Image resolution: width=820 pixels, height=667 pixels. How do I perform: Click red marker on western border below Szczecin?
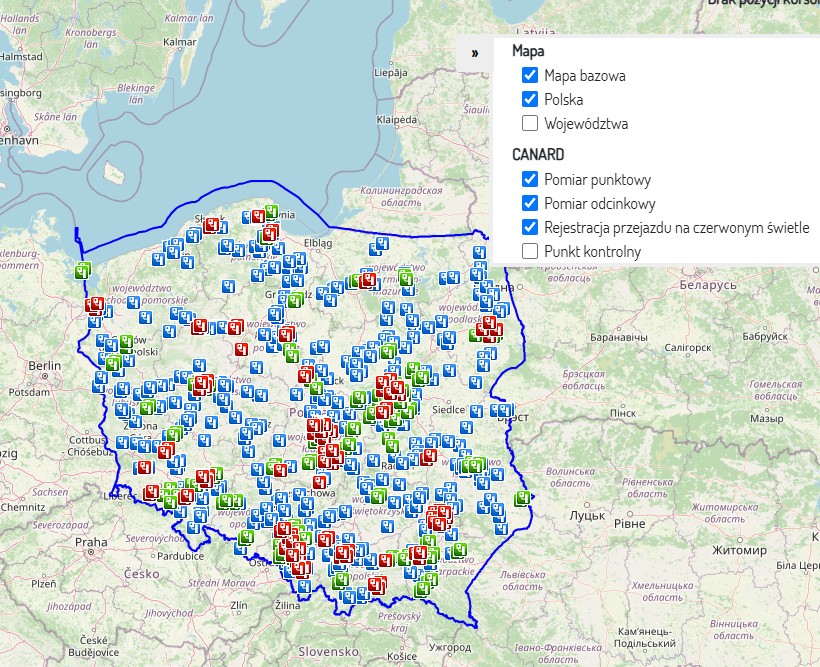pos(95,304)
